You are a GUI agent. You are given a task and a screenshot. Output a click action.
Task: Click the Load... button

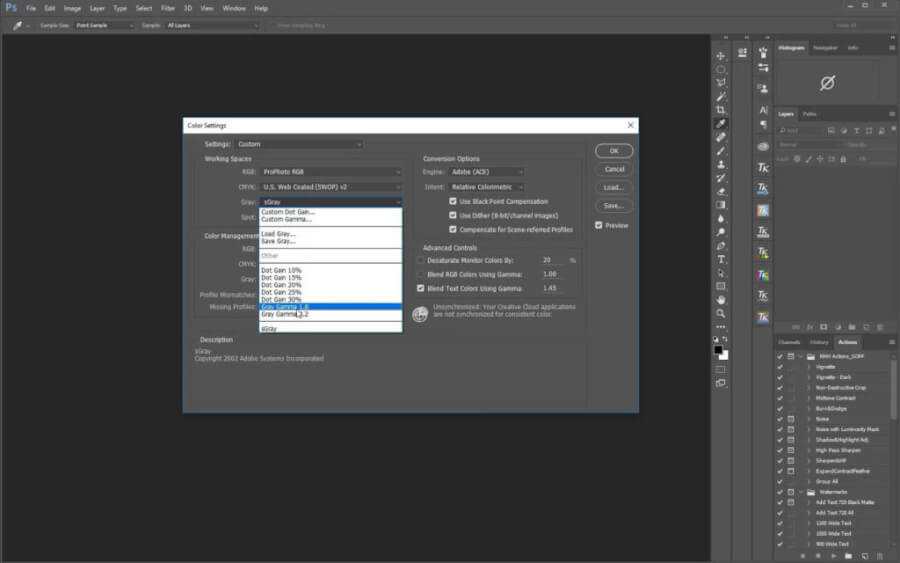(614, 188)
